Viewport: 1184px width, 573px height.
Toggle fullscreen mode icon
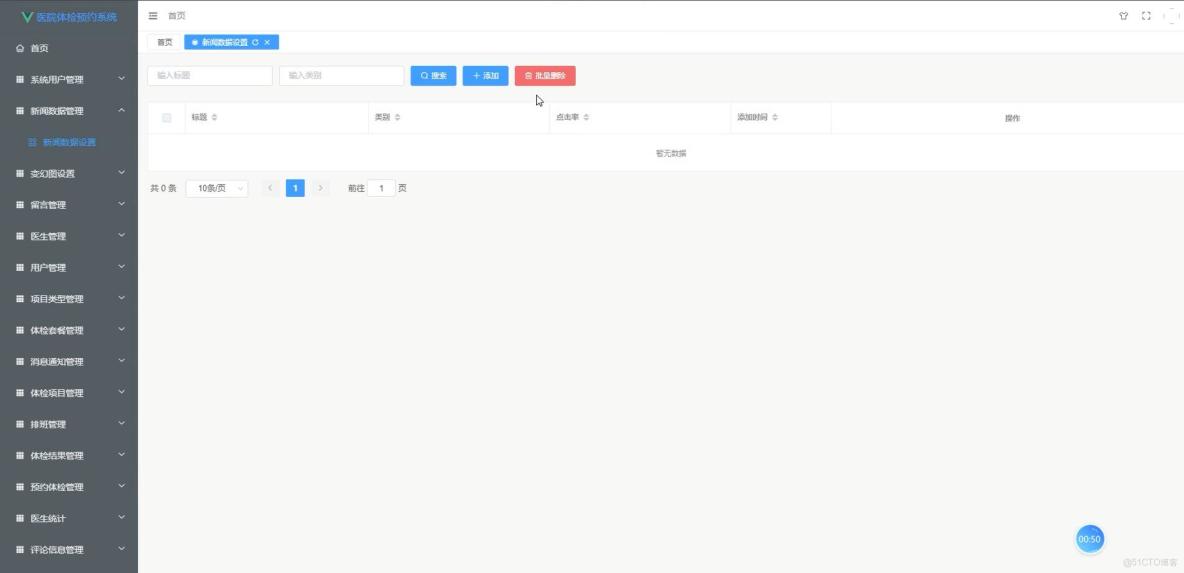point(1146,15)
